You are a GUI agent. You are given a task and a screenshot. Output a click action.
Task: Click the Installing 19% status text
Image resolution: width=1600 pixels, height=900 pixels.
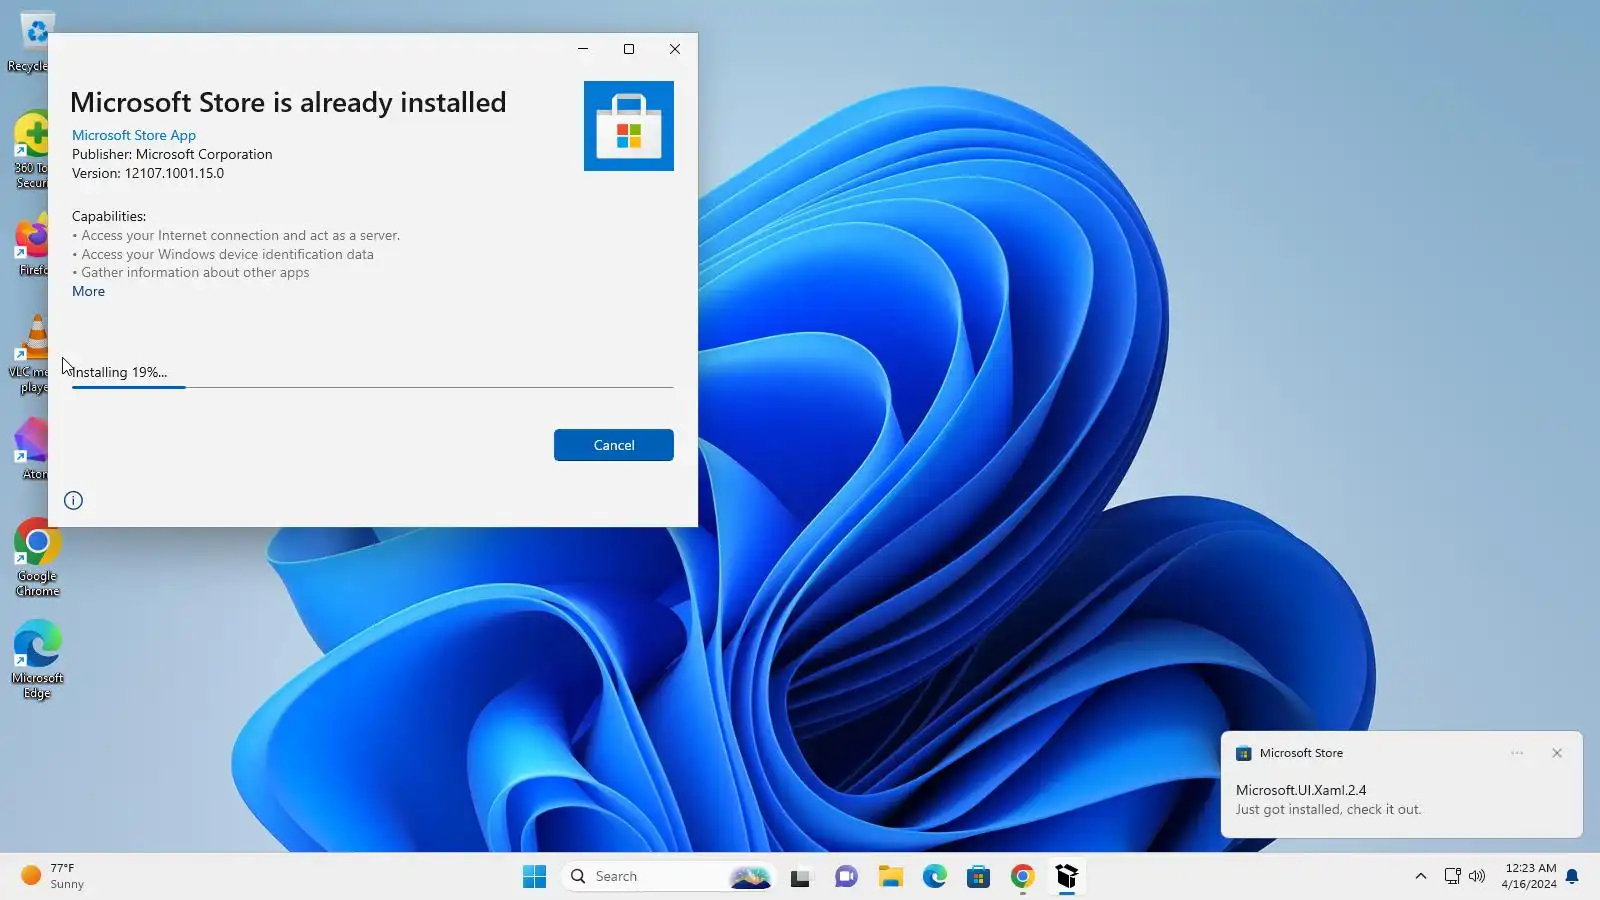coord(119,372)
